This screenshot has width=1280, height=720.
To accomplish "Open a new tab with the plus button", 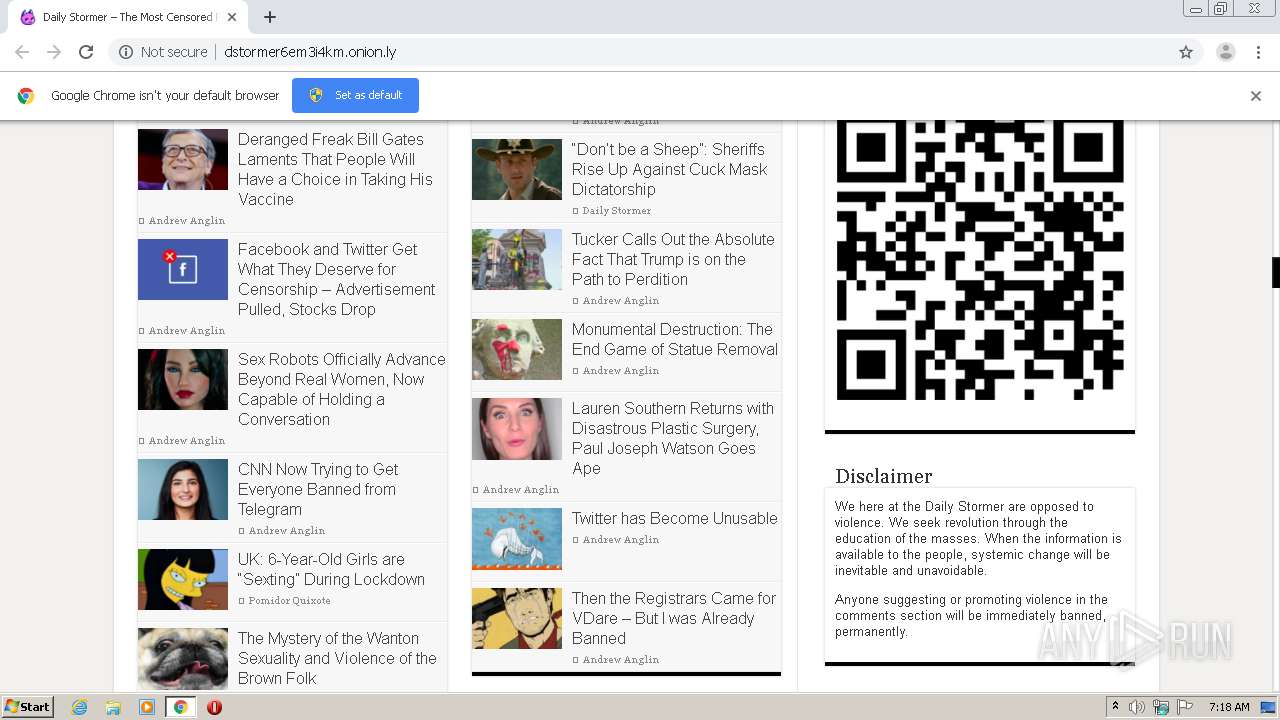I will [x=269, y=17].
